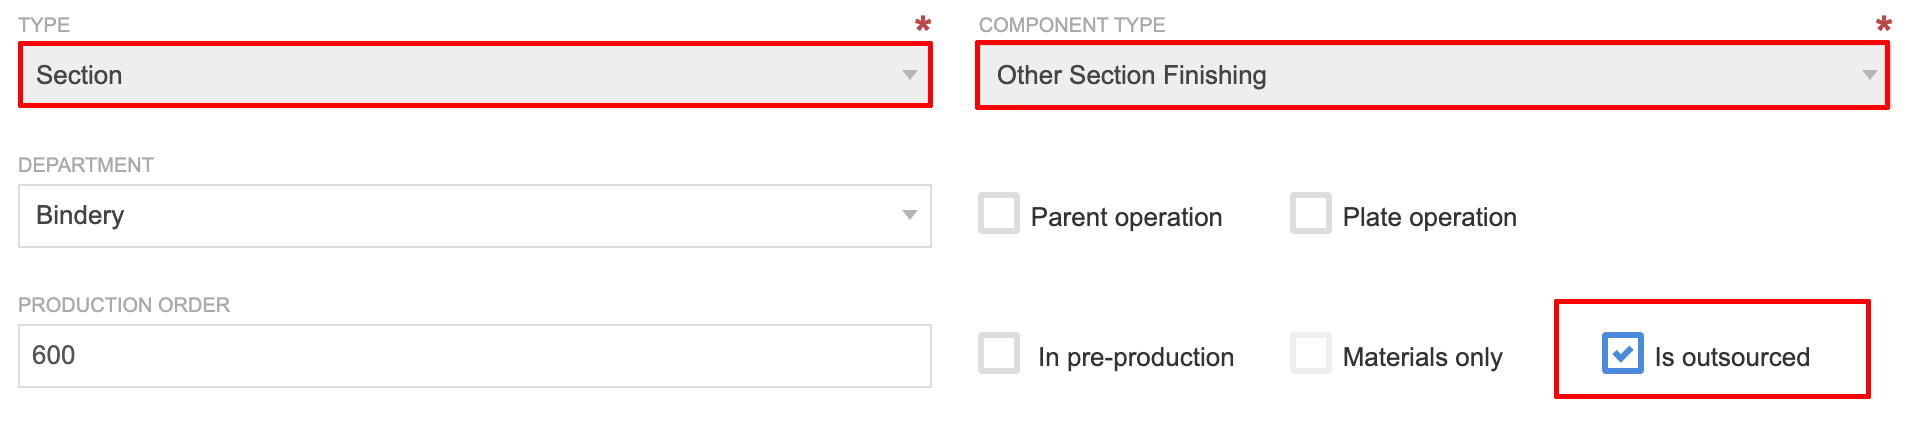Click the "Plate operation" label text
The image size is (1920, 432).
tap(1429, 217)
